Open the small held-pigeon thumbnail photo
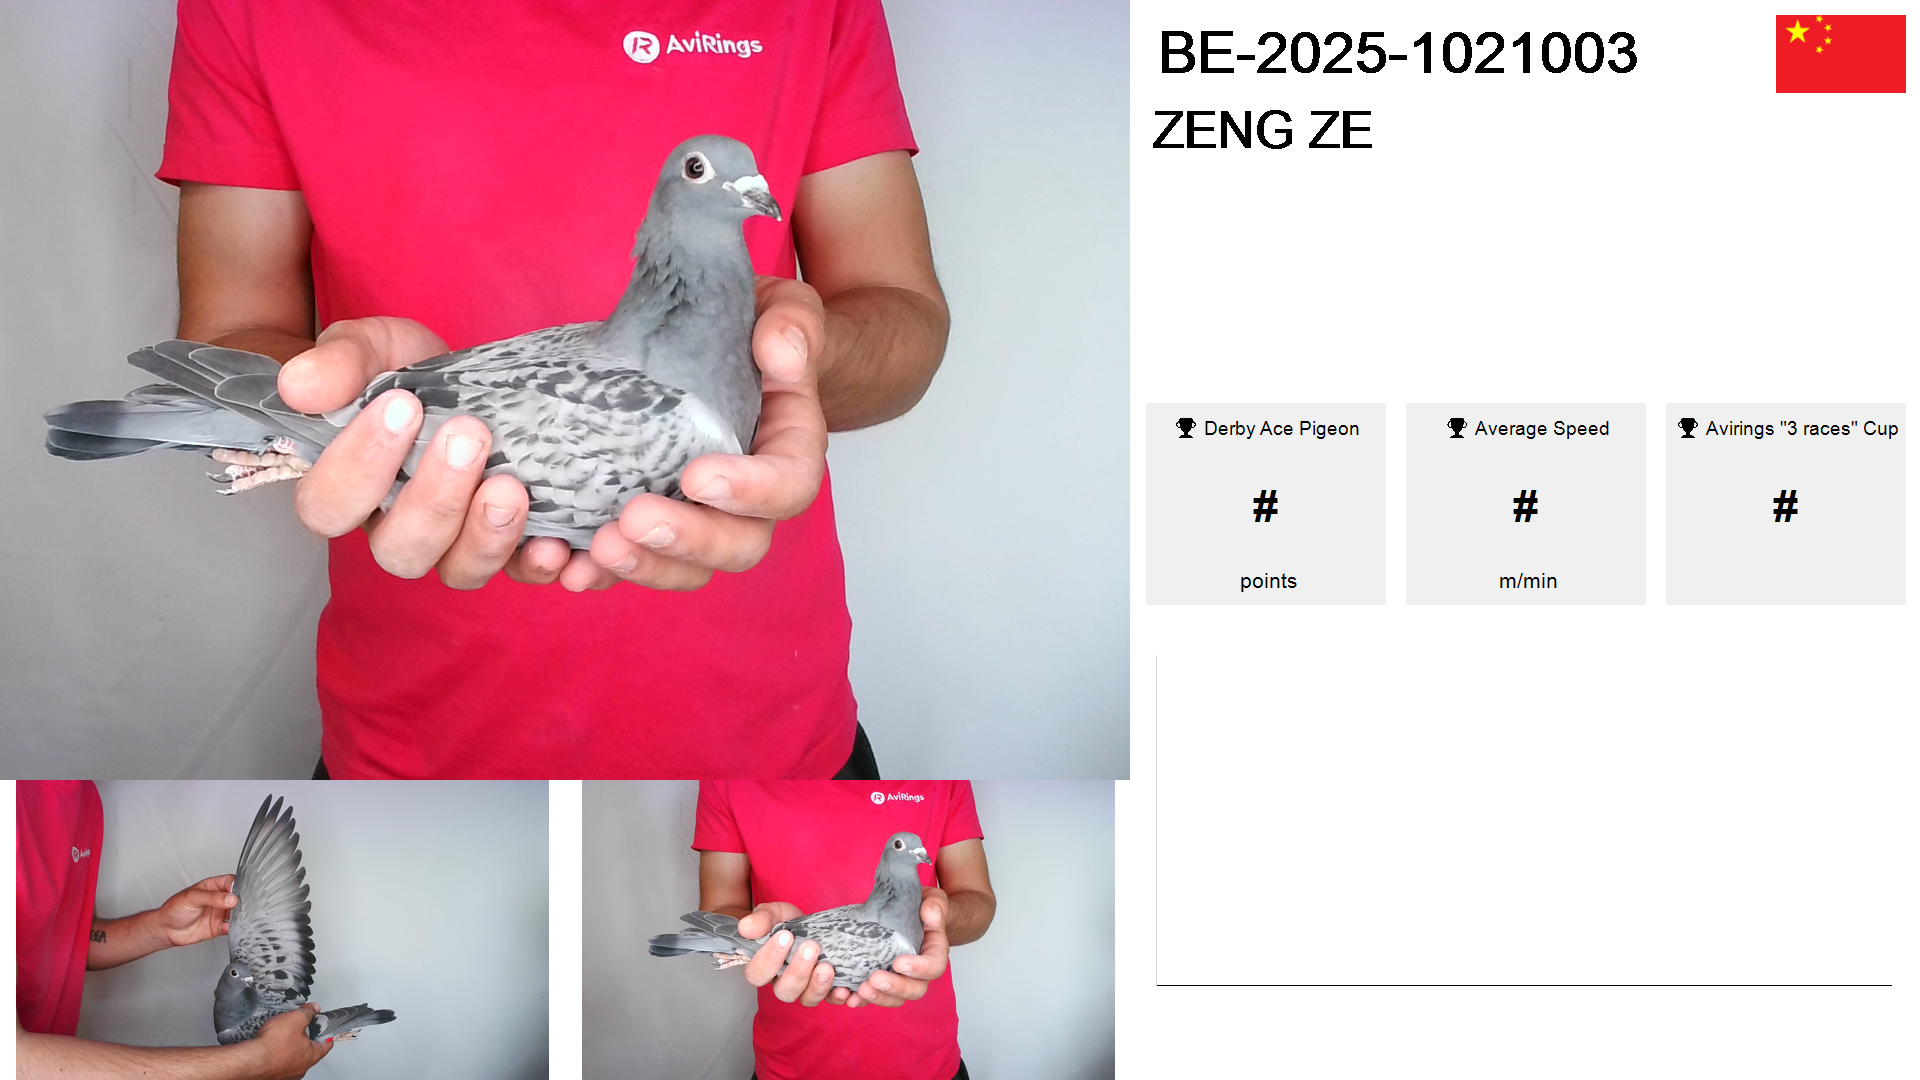 pyautogui.click(x=848, y=930)
